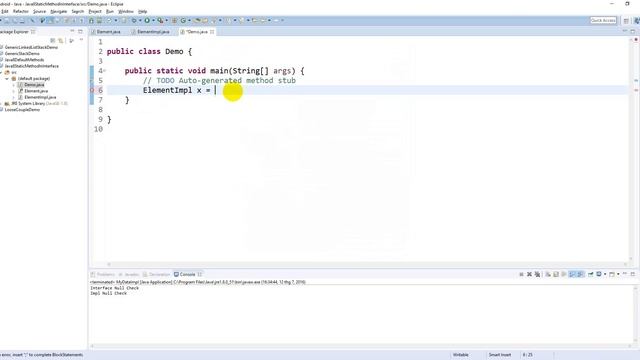Open the Project menu
The height and width of the screenshot is (360, 640).
(95, 11)
